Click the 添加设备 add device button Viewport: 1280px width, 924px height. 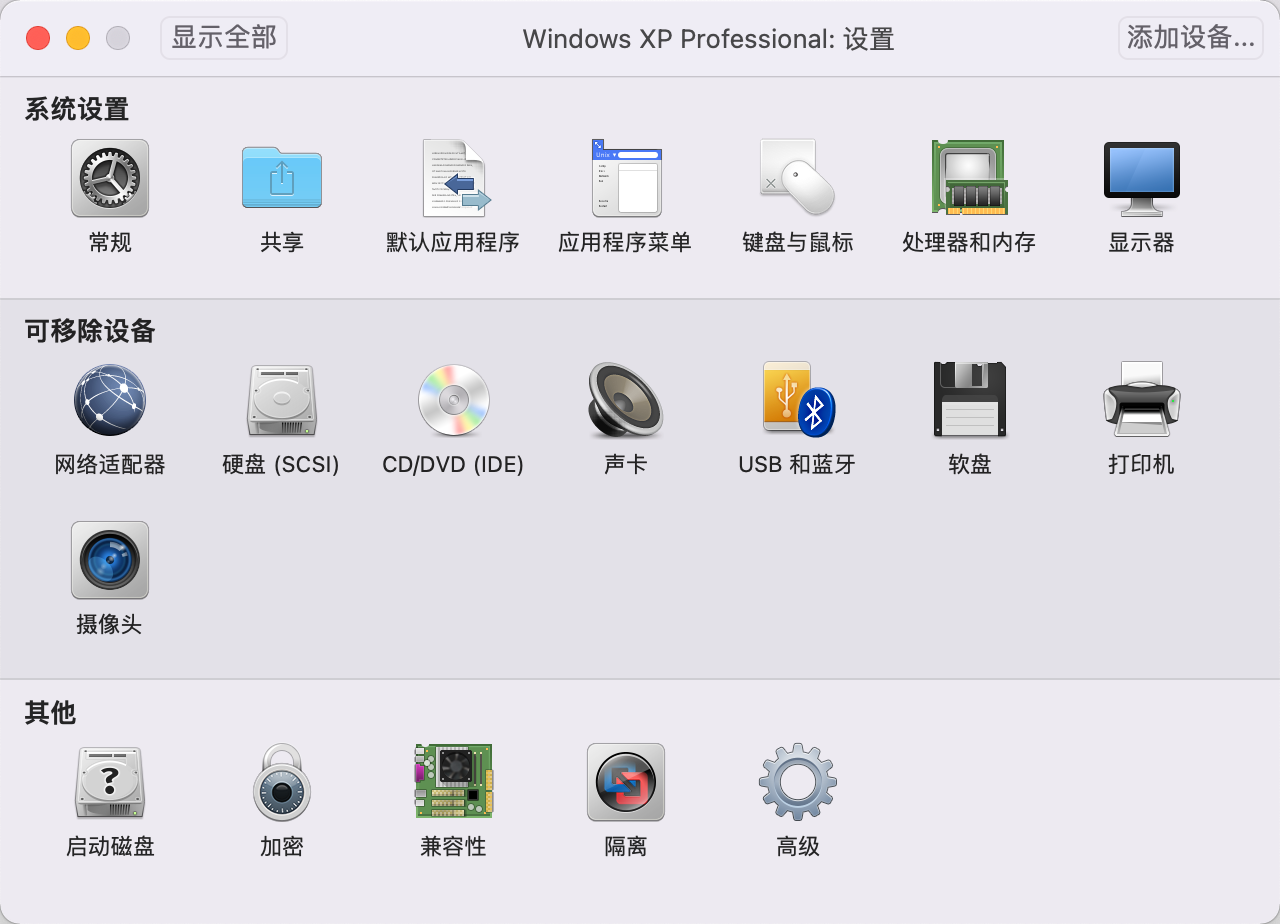[x=1190, y=38]
